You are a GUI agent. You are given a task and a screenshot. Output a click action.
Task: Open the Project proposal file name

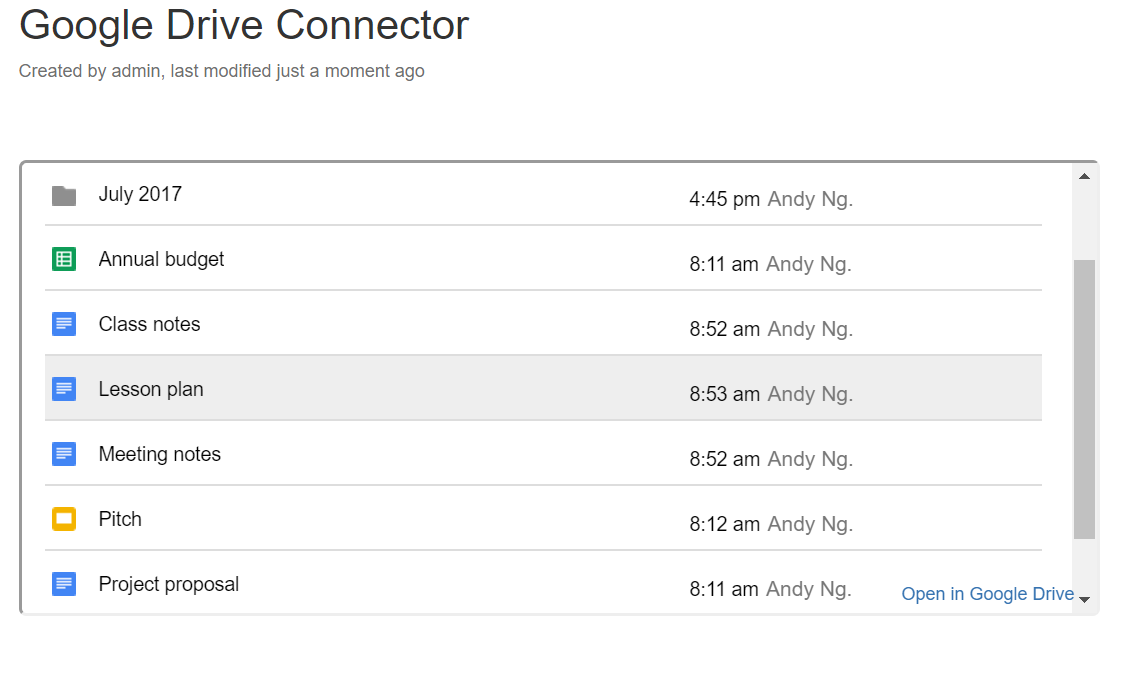pyautogui.click(x=168, y=584)
